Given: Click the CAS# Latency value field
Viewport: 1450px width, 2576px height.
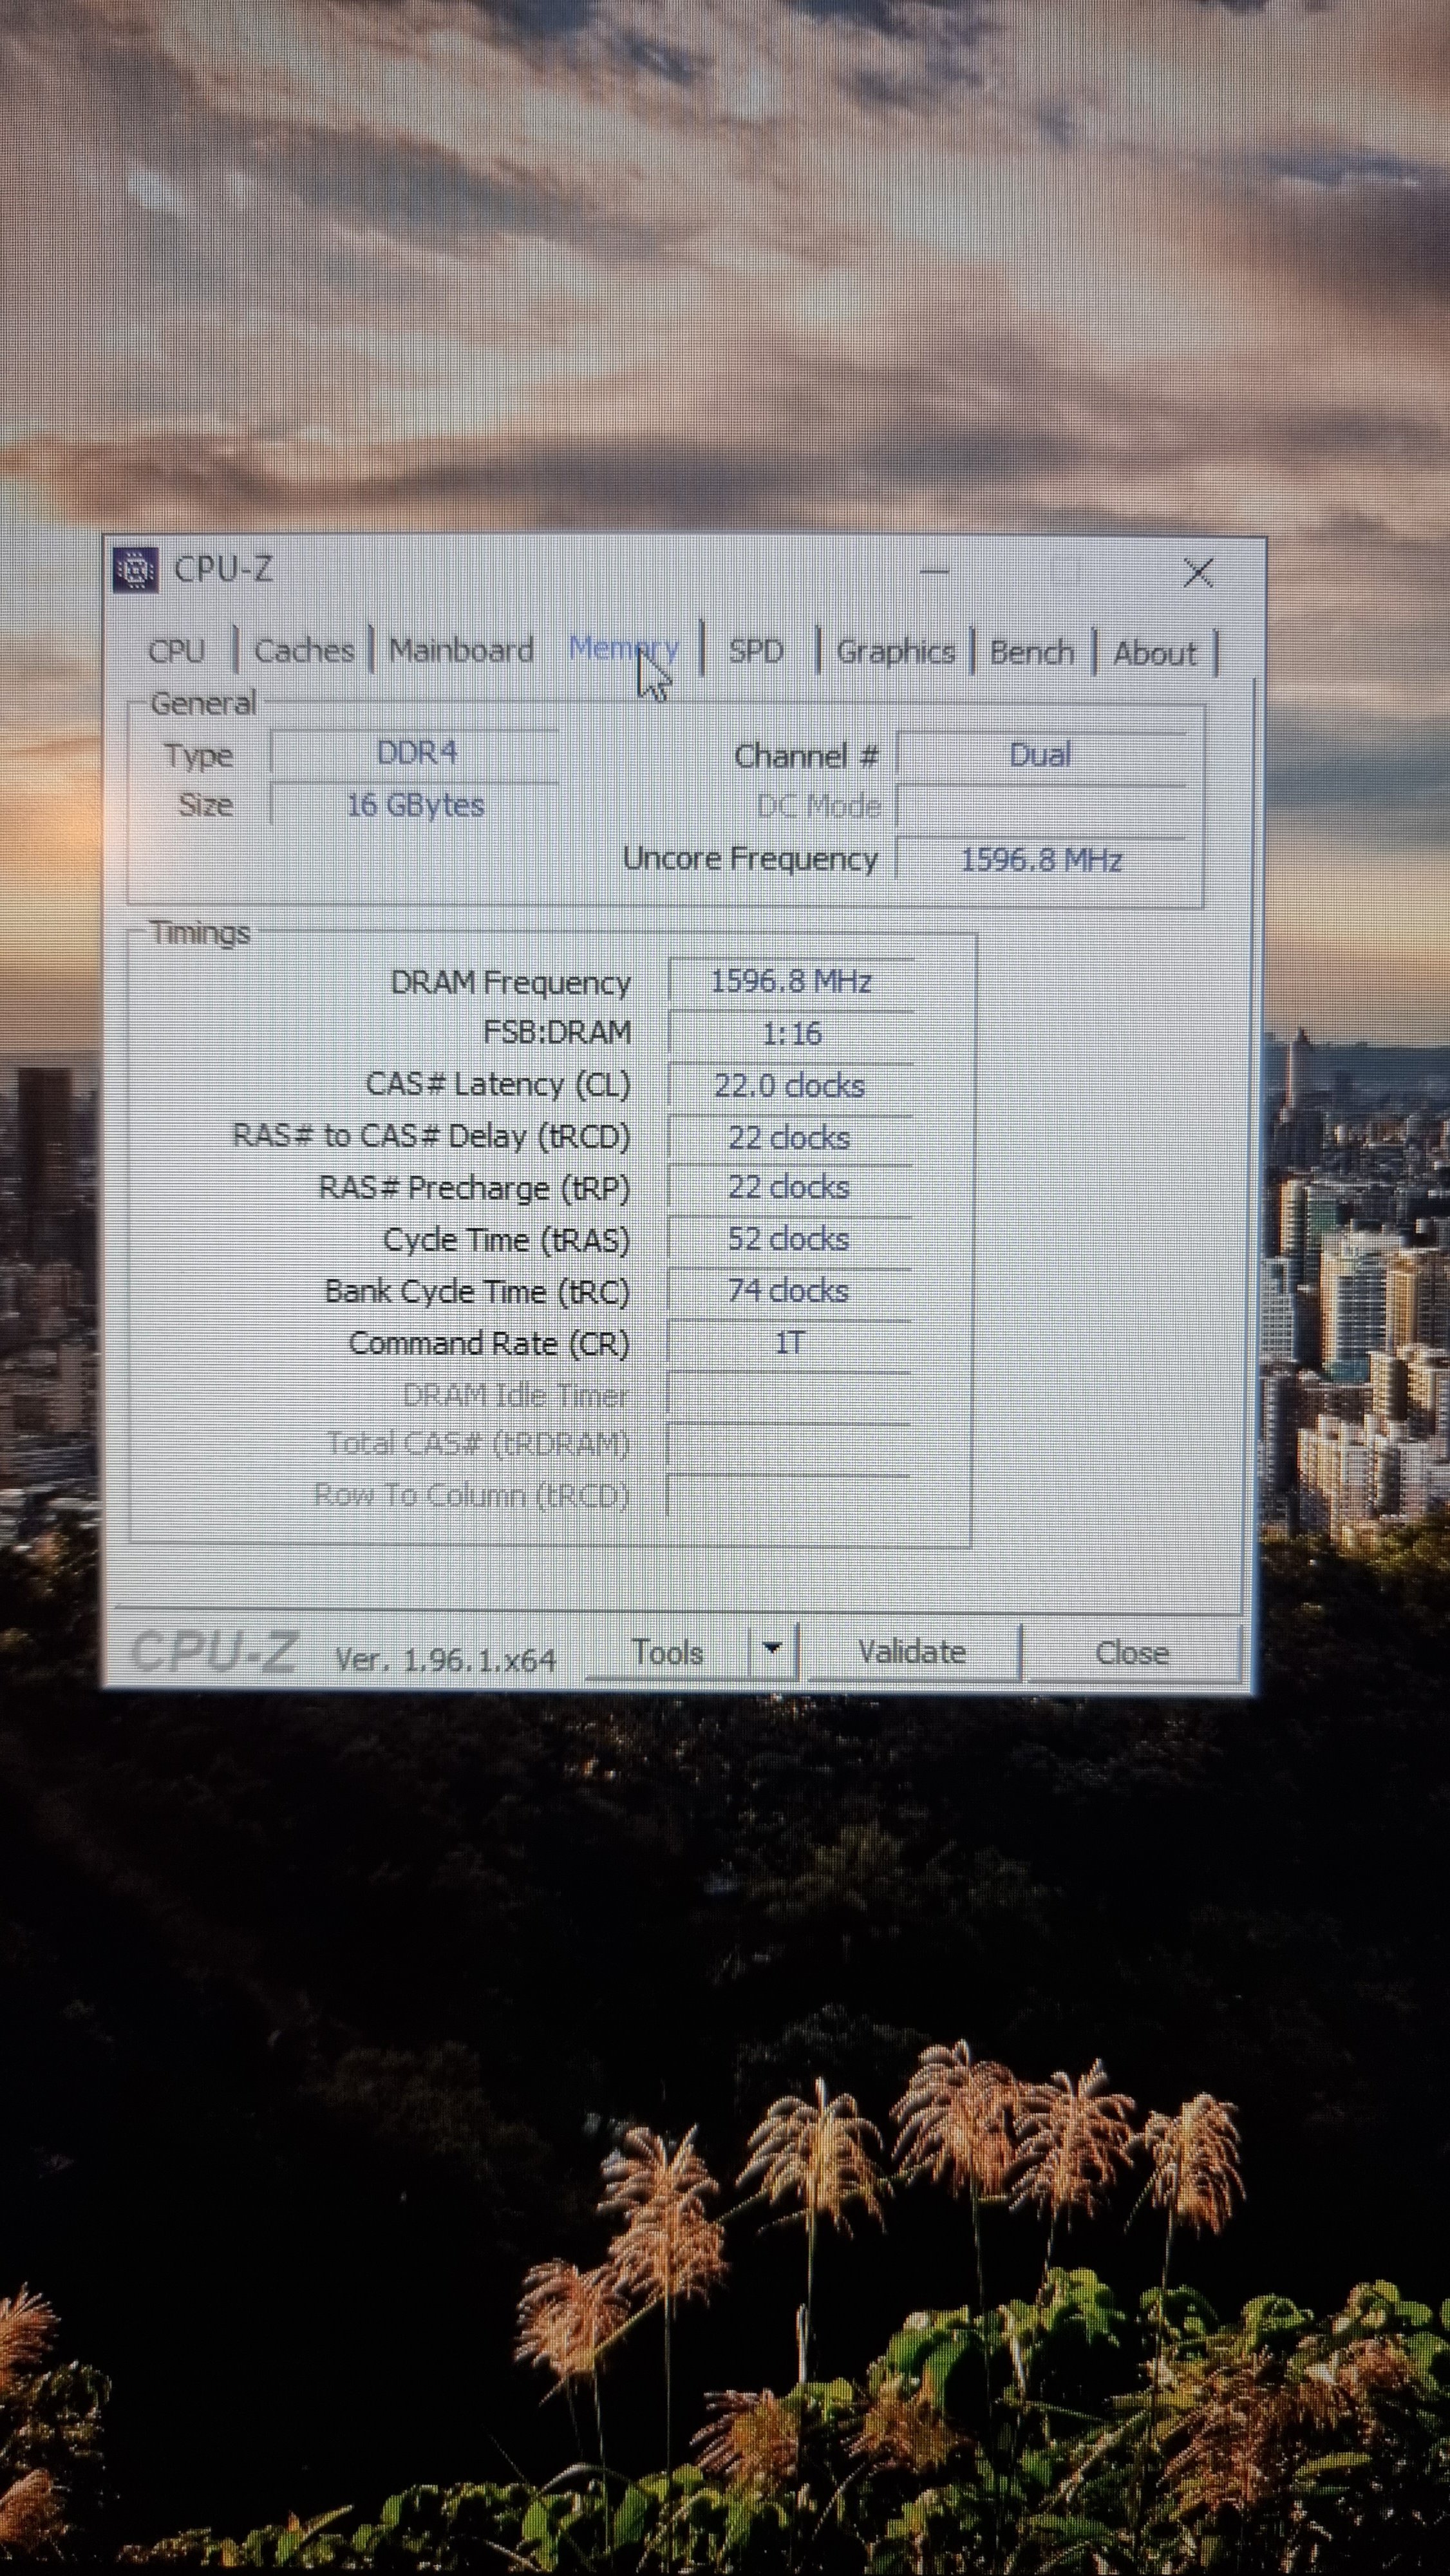Looking at the screenshot, I should [790, 1086].
